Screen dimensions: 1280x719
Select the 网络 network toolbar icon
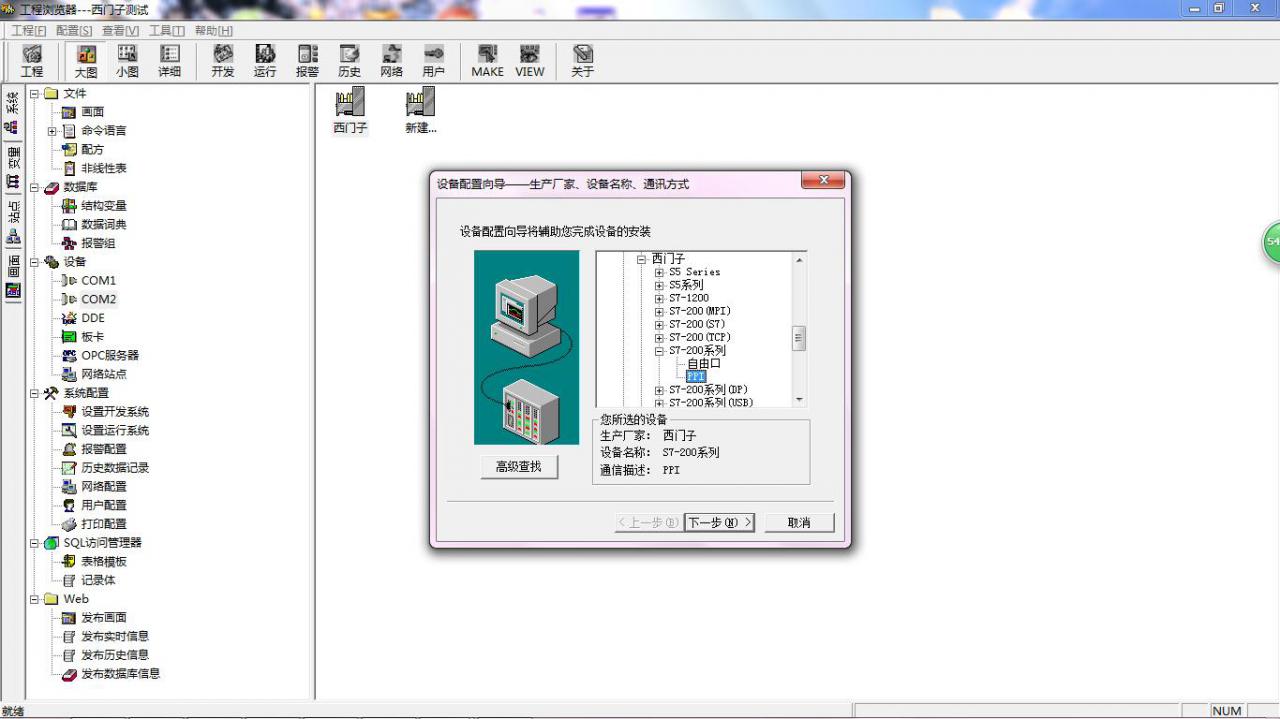(391, 61)
